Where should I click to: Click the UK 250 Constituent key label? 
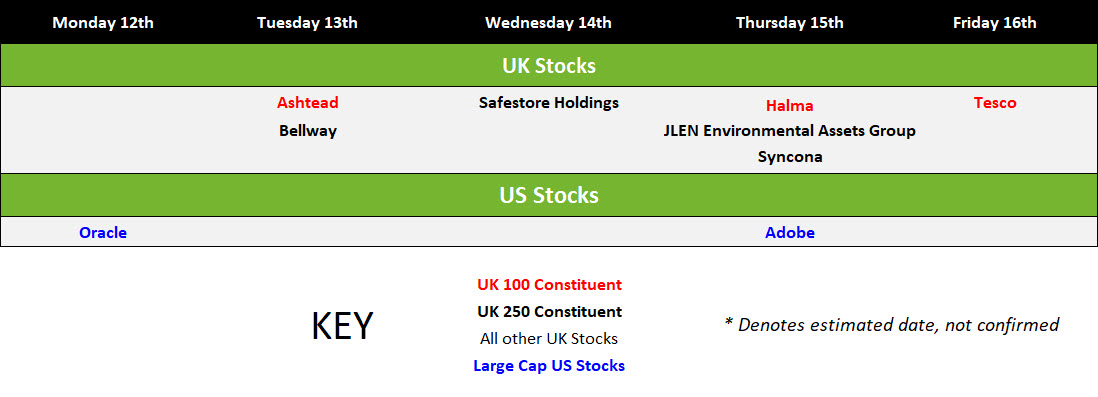[x=549, y=312]
